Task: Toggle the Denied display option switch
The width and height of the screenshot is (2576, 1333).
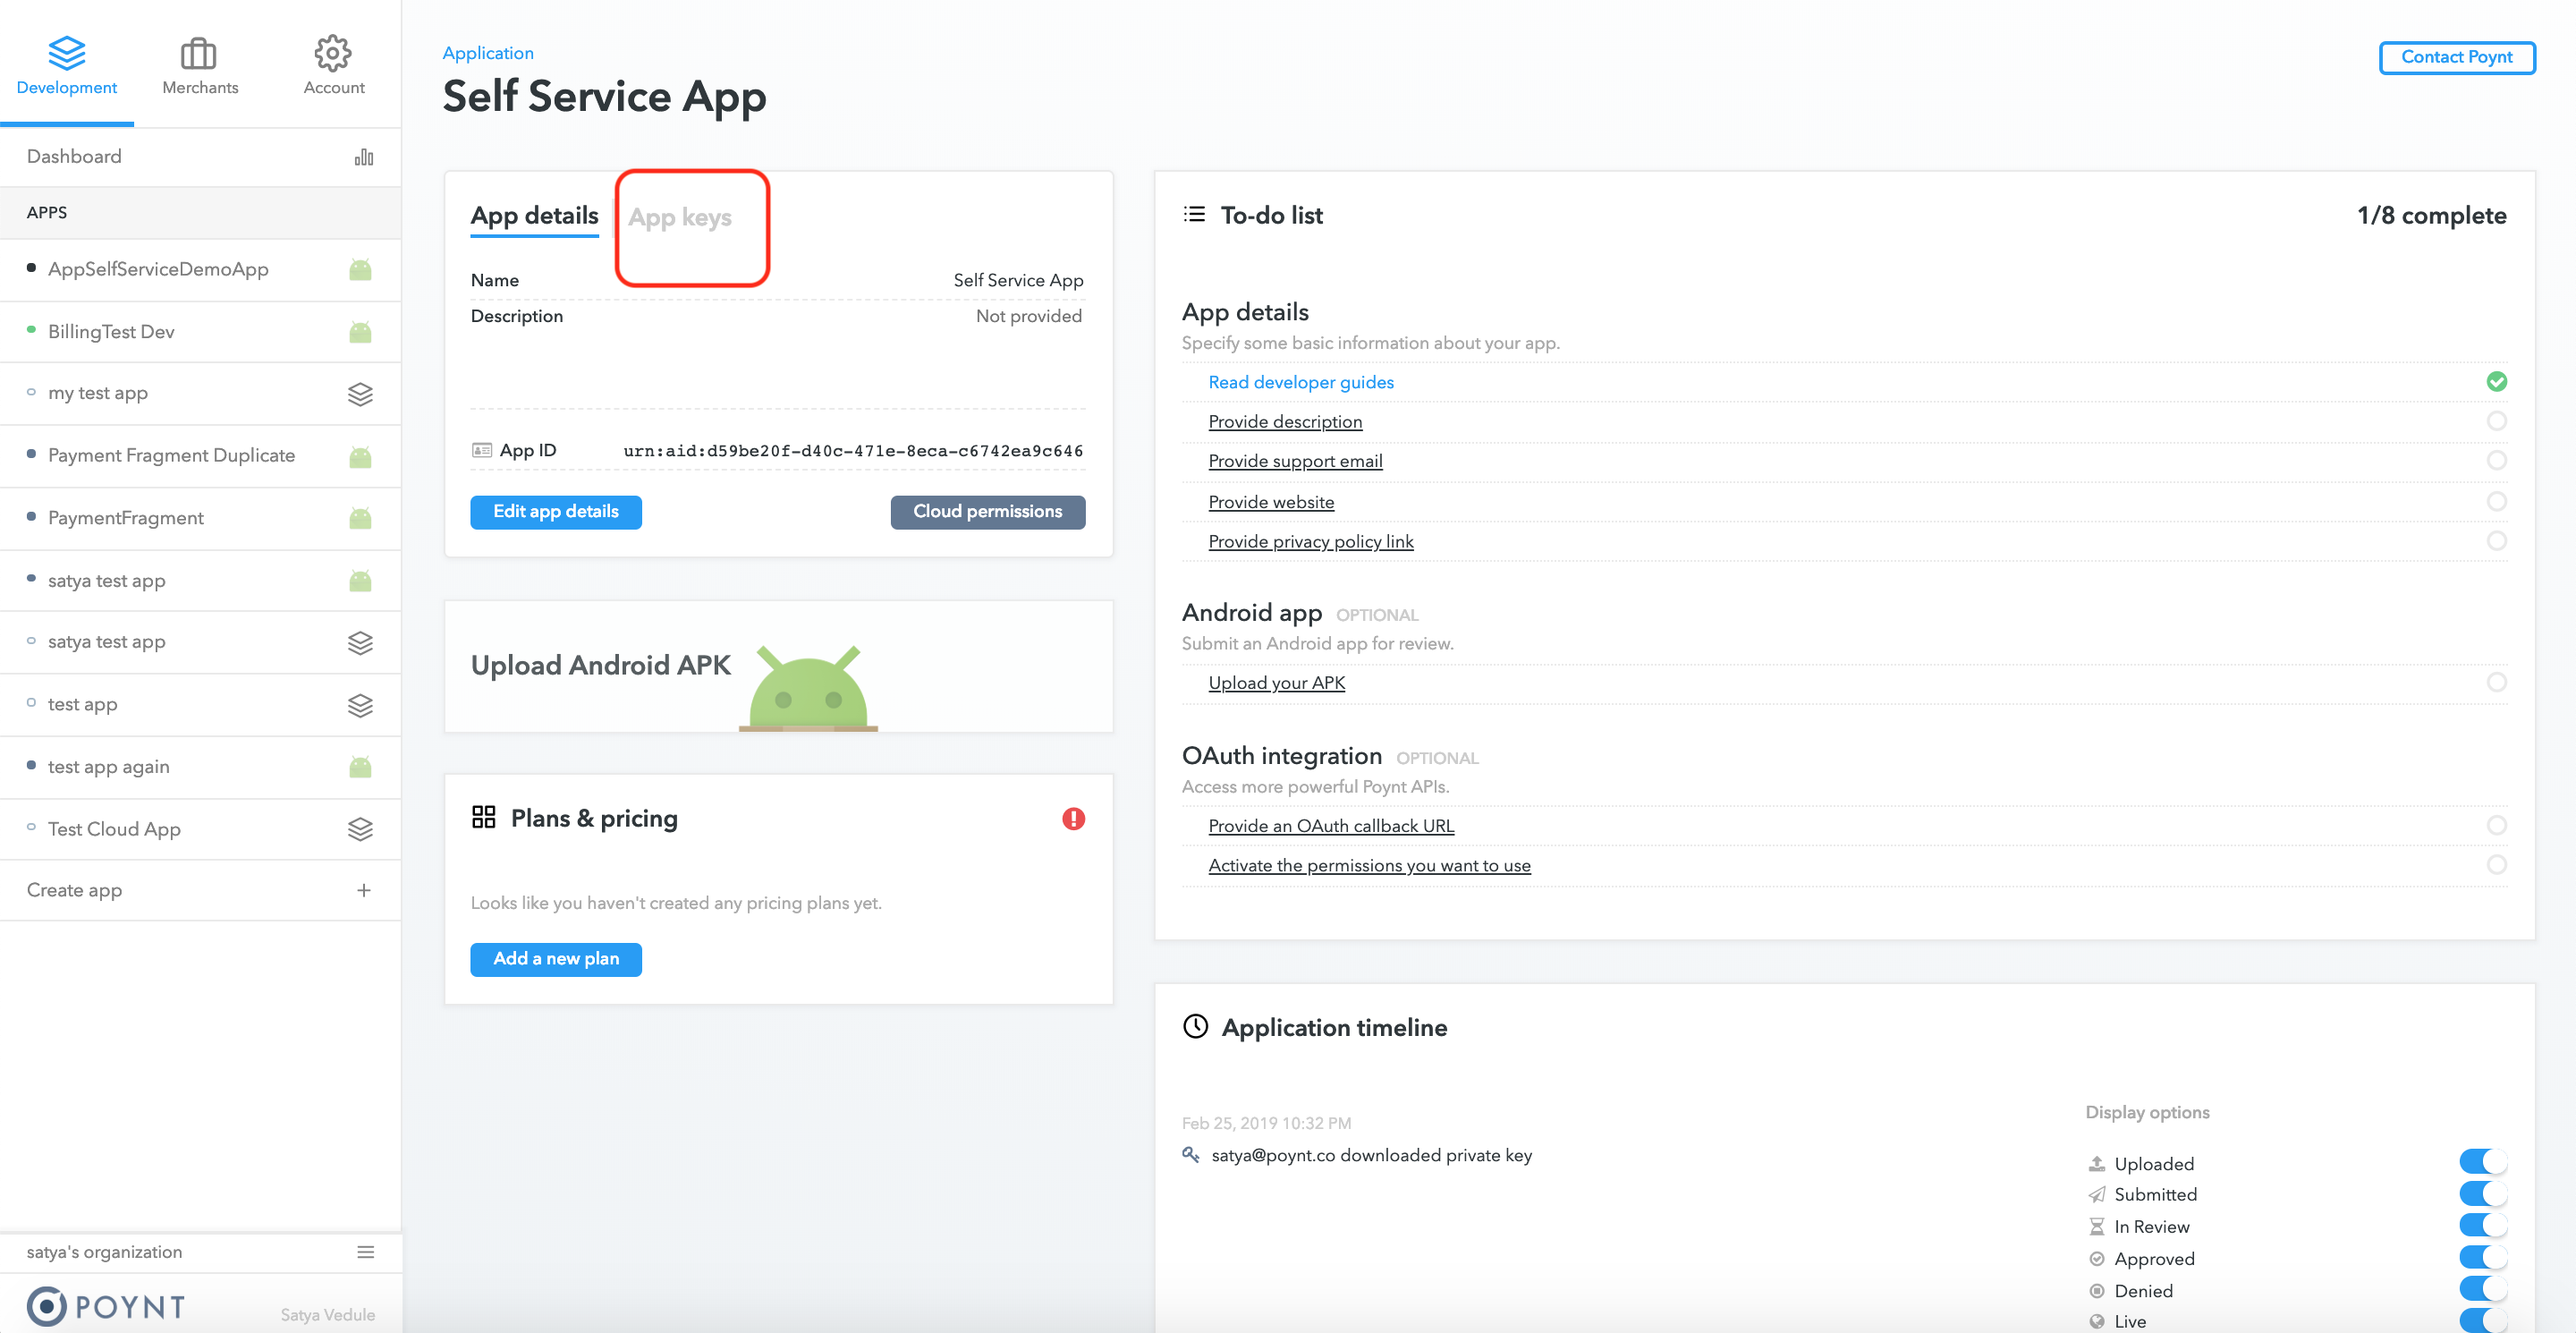Action: point(2483,1289)
